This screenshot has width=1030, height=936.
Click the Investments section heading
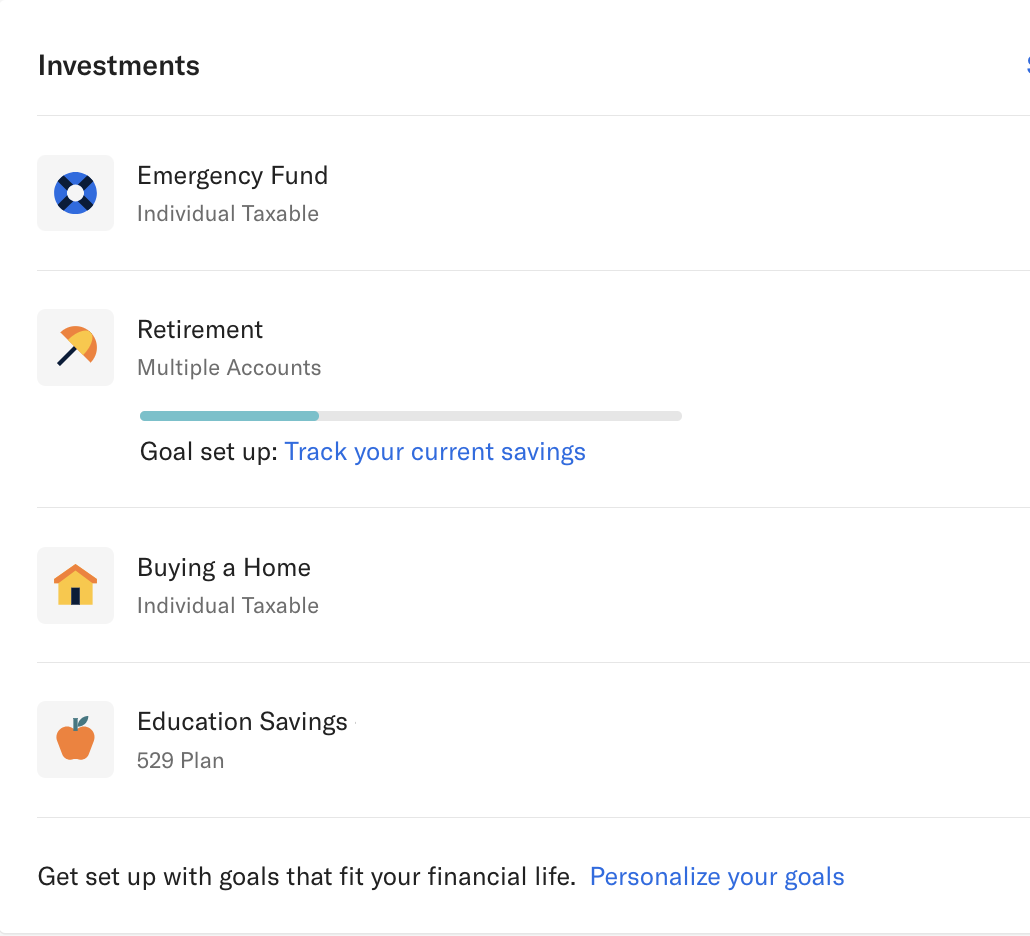pyautogui.click(x=119, y=66)
